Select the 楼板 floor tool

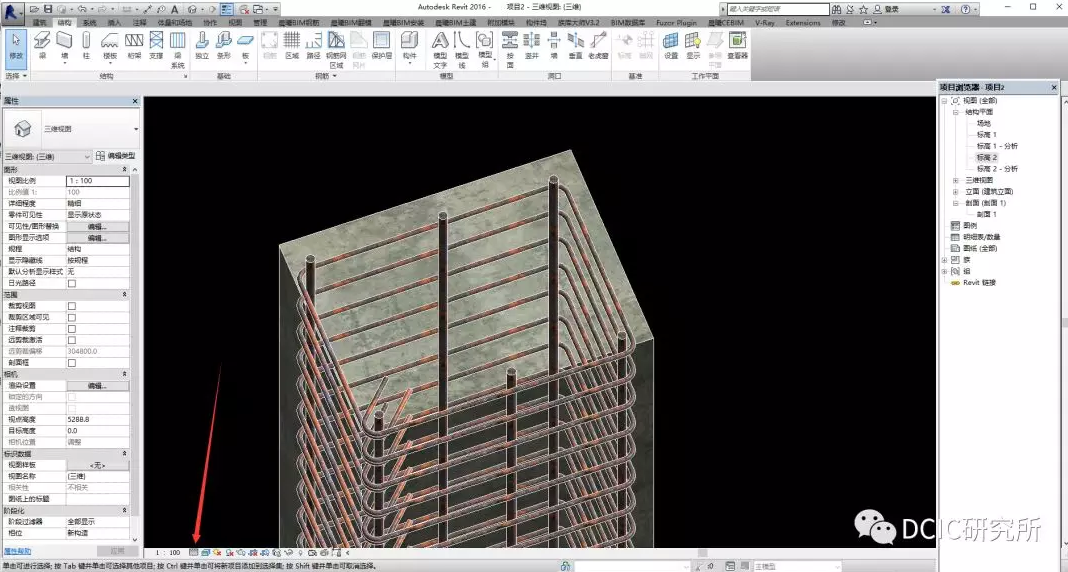click(110, 46)
